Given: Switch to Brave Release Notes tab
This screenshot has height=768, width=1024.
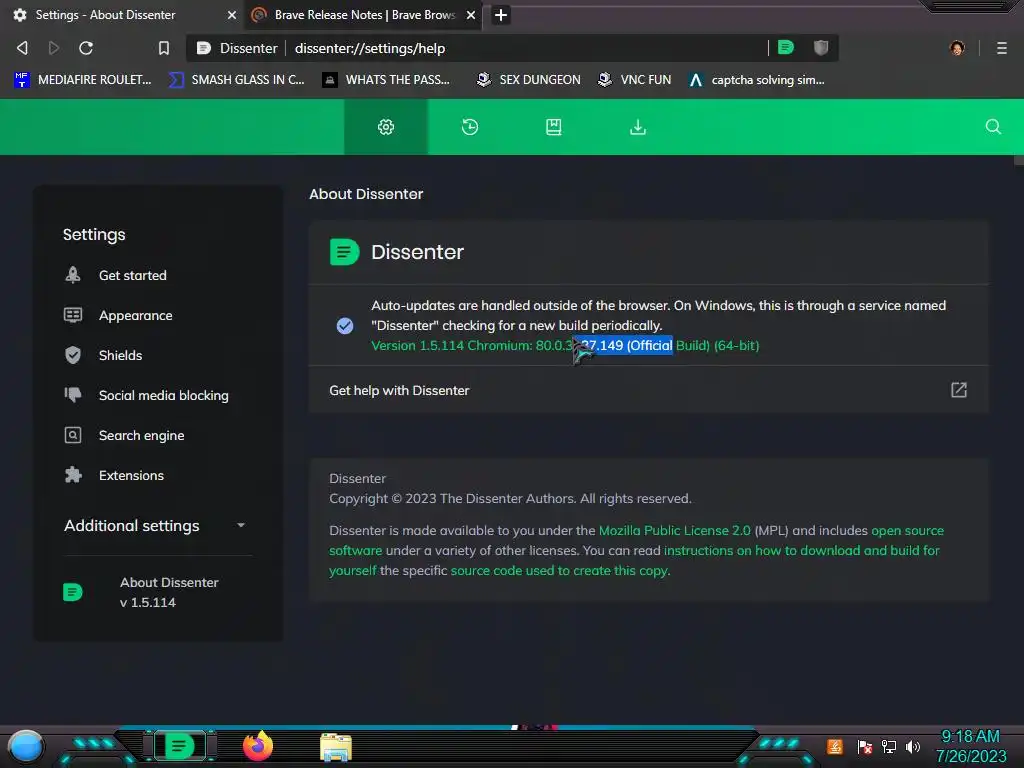Looking at the screenshot, I should click(364, 15).
